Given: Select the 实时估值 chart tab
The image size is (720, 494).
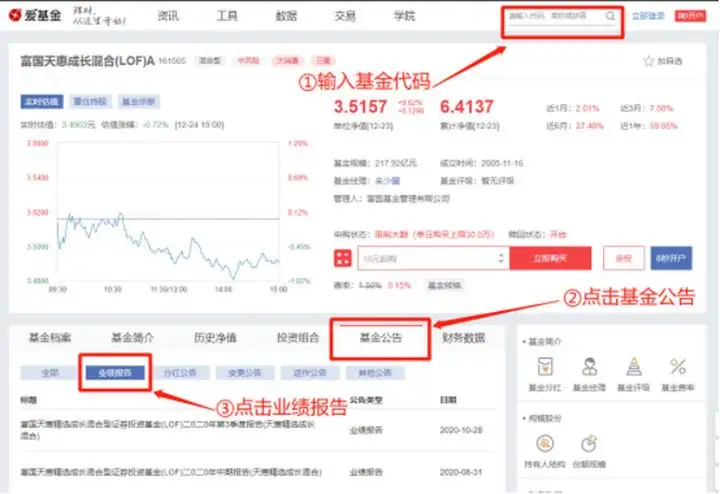Looking at the screenshot, I should point(42,101).
